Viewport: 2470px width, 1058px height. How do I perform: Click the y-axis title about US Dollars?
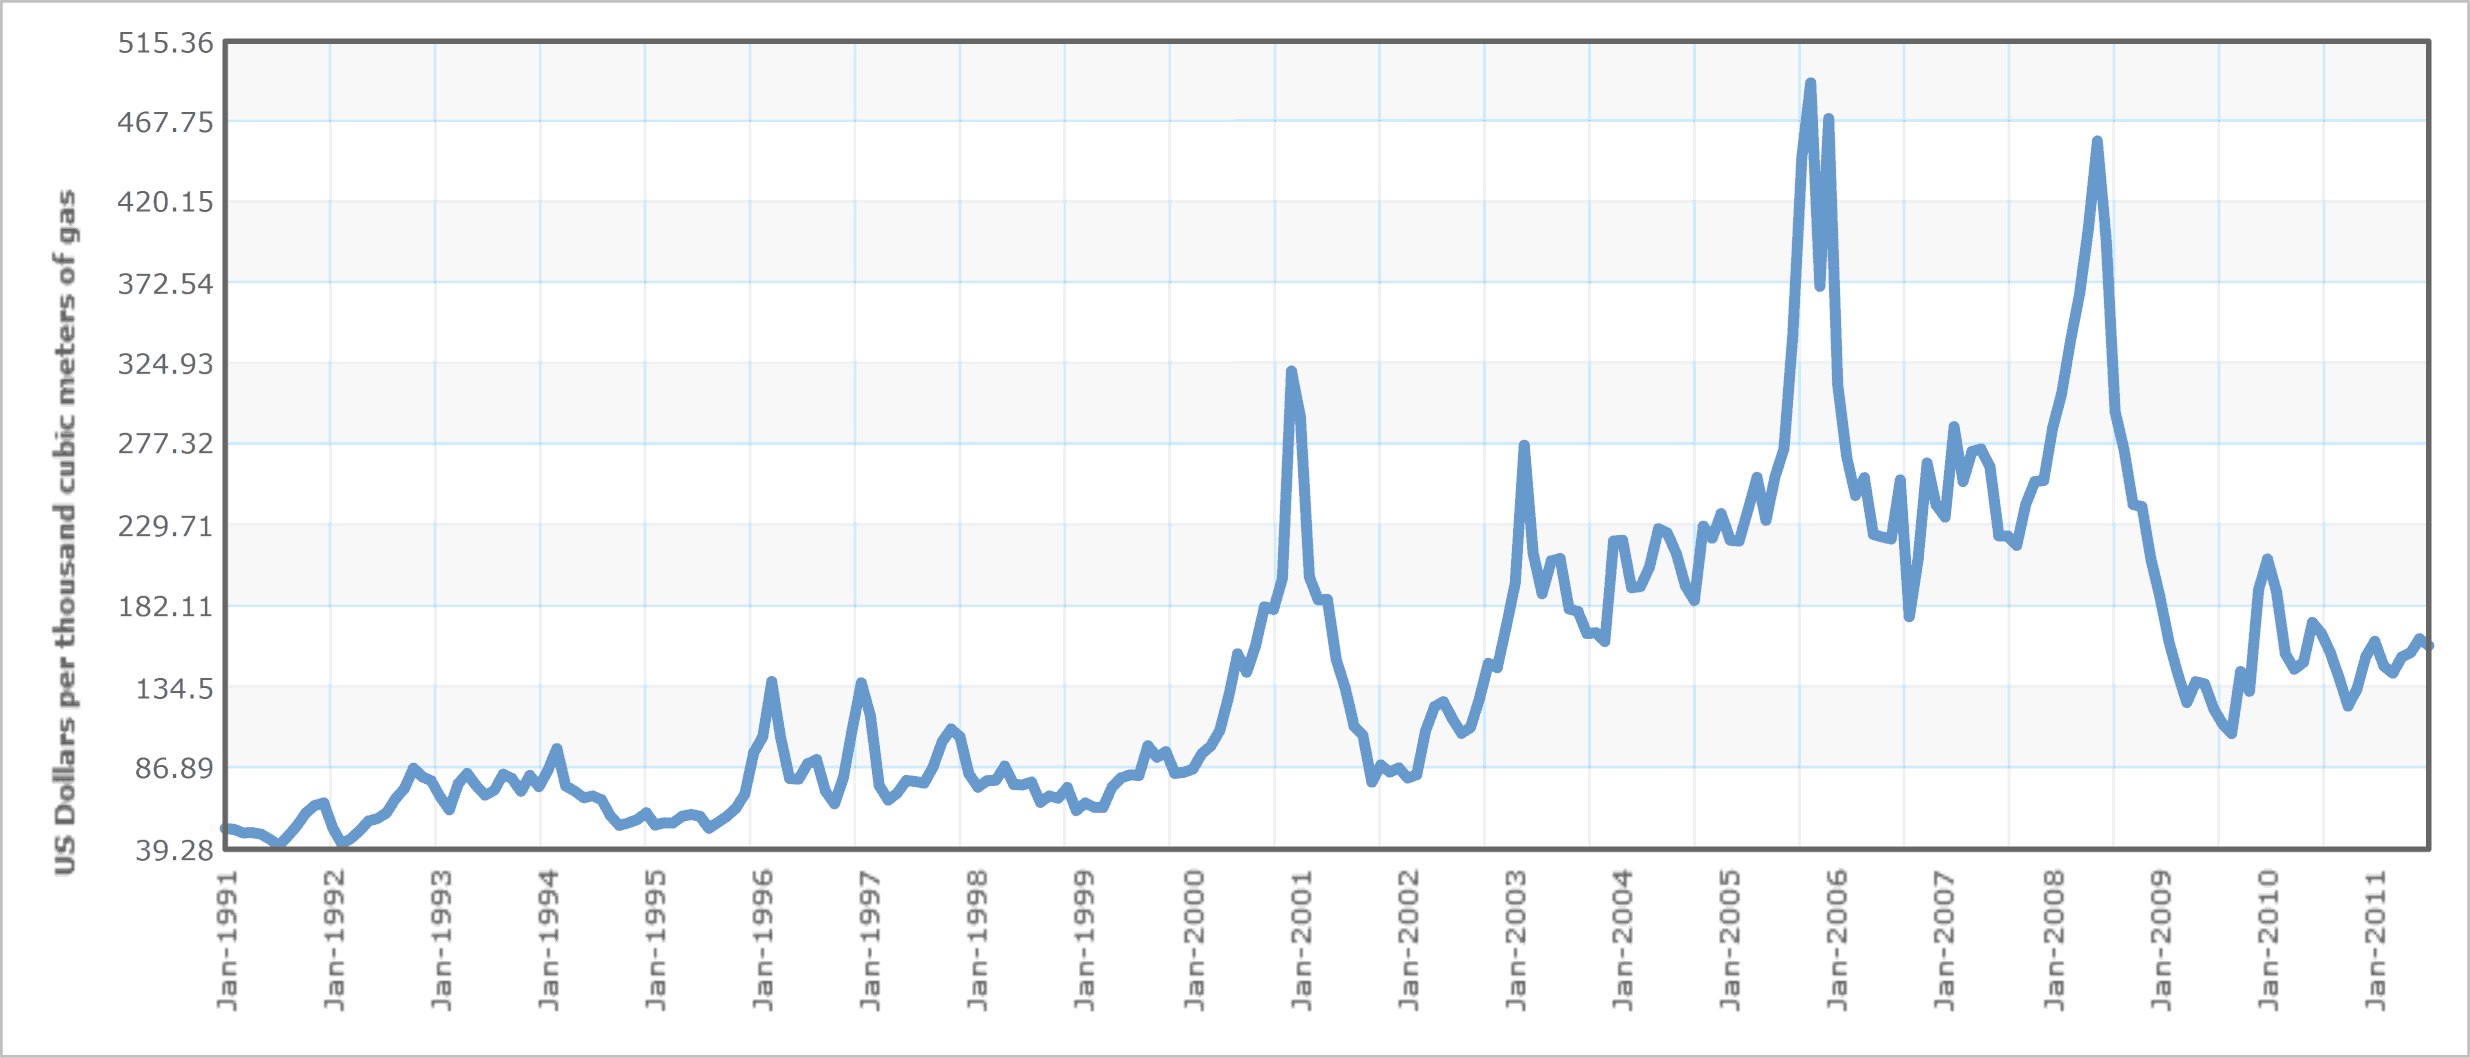[x=65, y=532]
